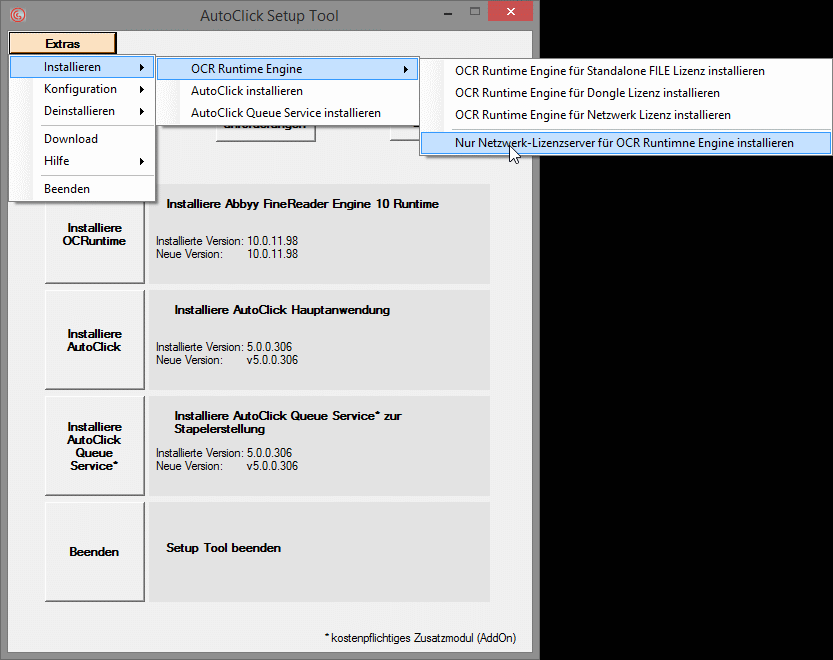Select OCR Runtime Engine submenu entry
Viewport: 833px width, 660px height.
point(288,69)
